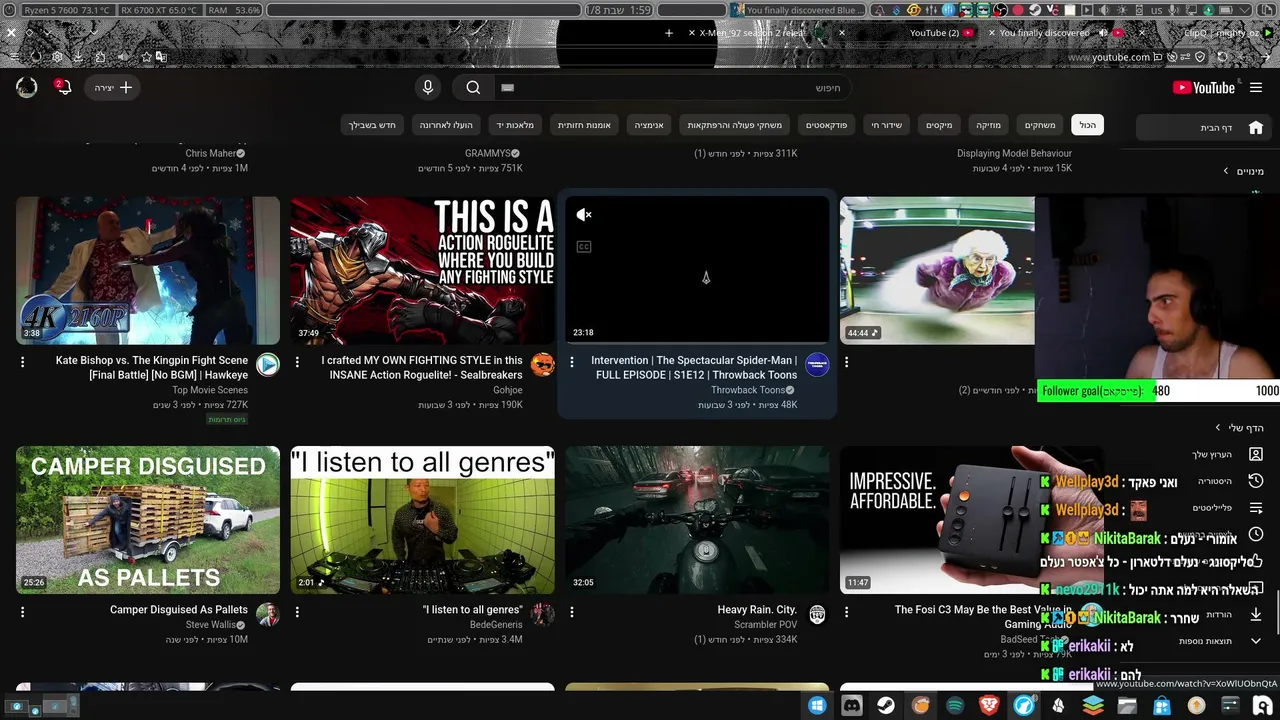This screenshot has height=720, width=1280.
Task: Select the 'אנימציה' filter chip
Action: pyautogui.click(x=650, y=125)
